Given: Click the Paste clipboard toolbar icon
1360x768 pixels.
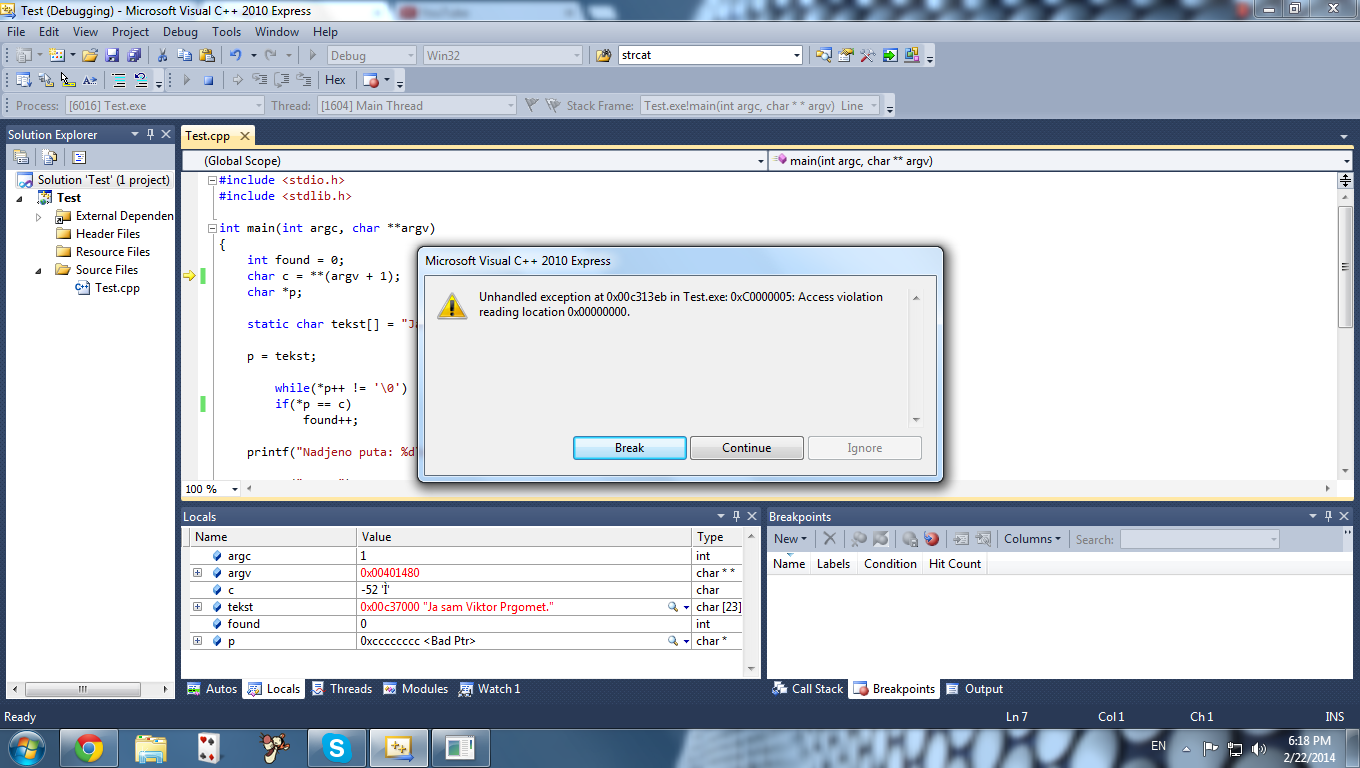Looking at the screenshot, I should click(x=207, y=55).
